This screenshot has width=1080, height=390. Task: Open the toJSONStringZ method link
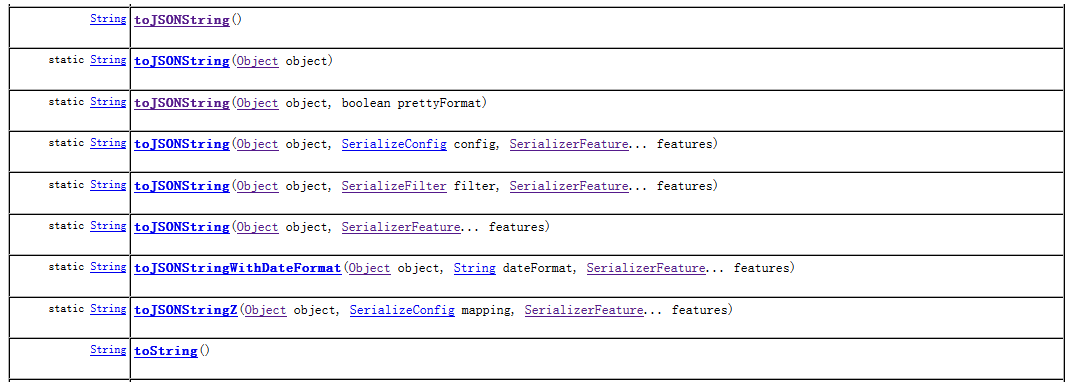(186, 310)
